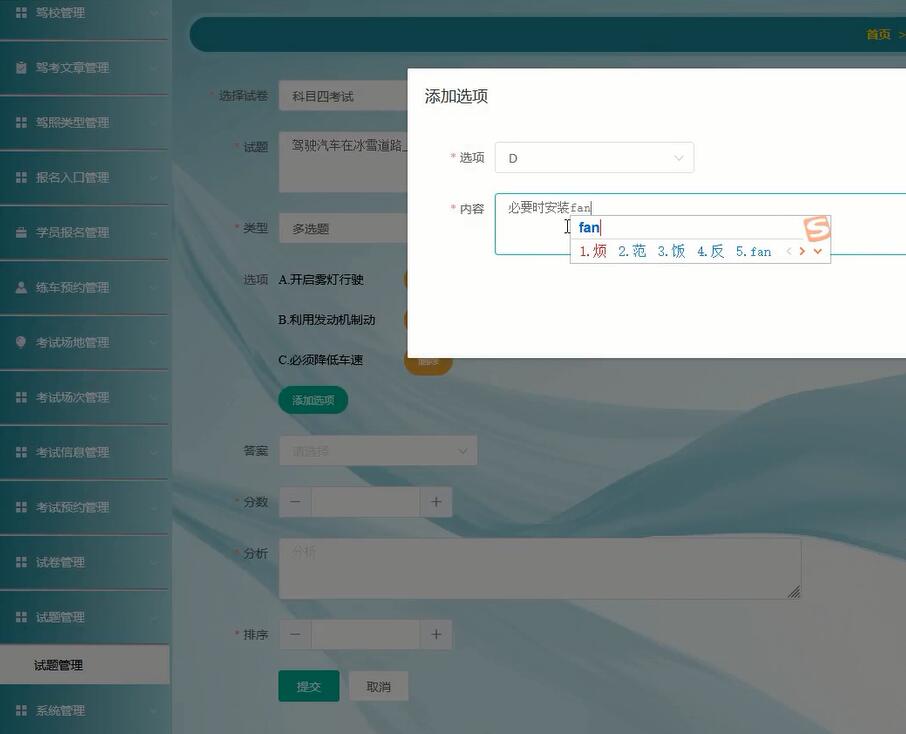Viewport: 906px width, 734px height.
Task: Select highlighted 试题管理 submenu item
Action: (84, 665)
